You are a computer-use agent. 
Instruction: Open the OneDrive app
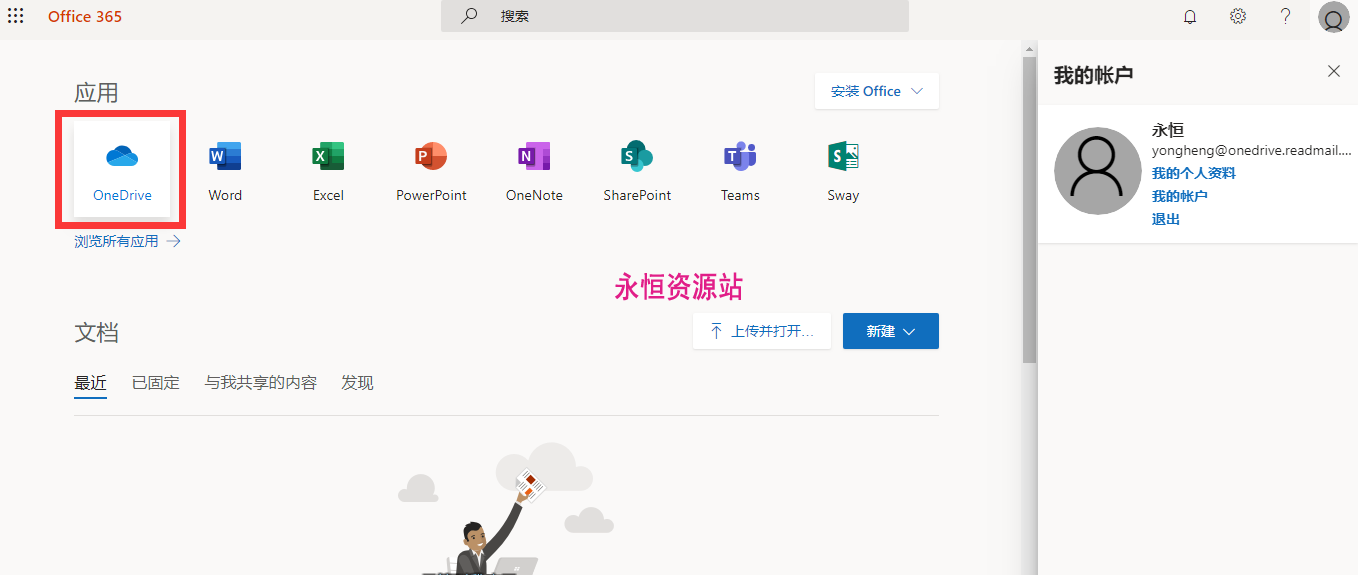[122, 170]
